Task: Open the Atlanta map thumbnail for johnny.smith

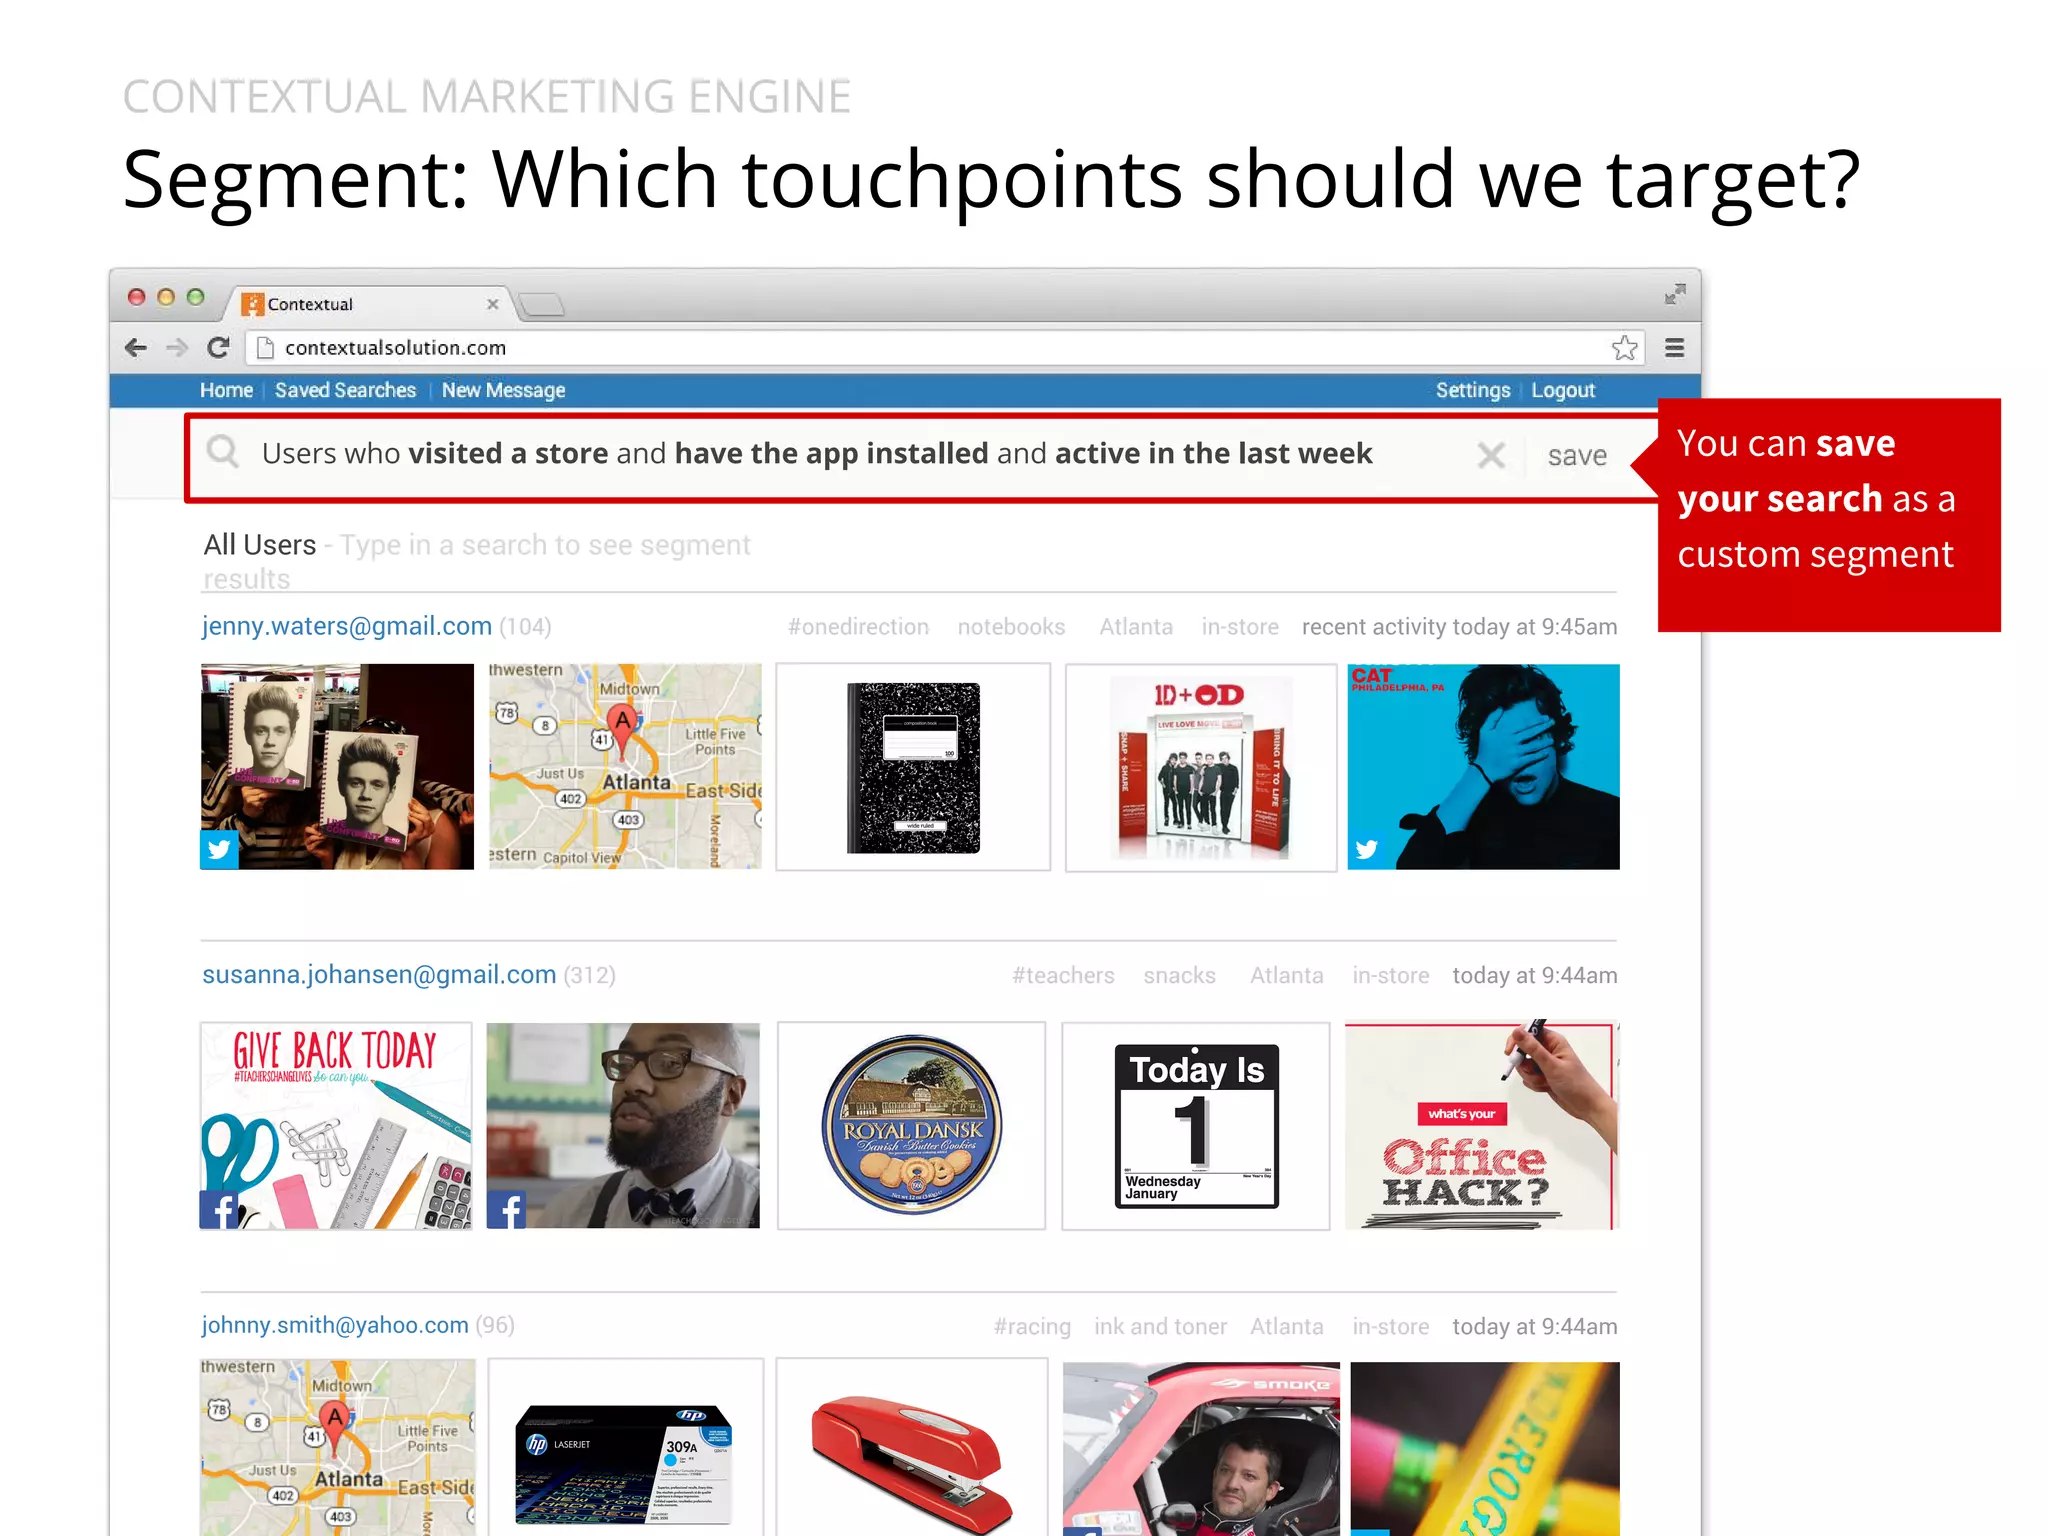Action: click(338, 1447)
